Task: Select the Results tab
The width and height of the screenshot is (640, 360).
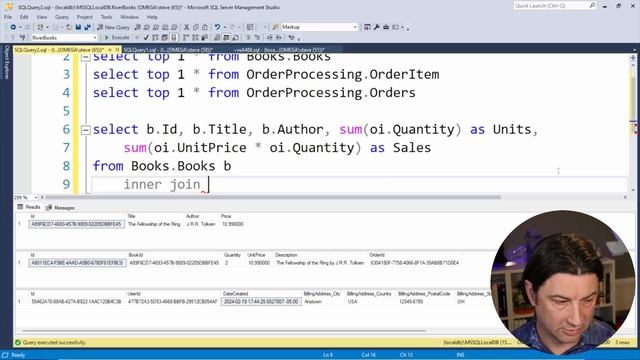Action: point(29,207)
